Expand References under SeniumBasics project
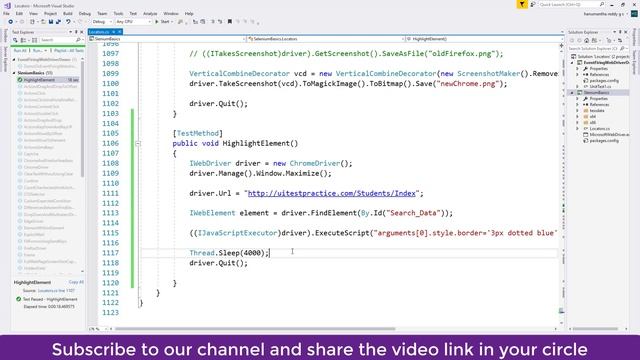Image resolution: width=640 pixels, height=360 pixels. [x=578, y=104]
